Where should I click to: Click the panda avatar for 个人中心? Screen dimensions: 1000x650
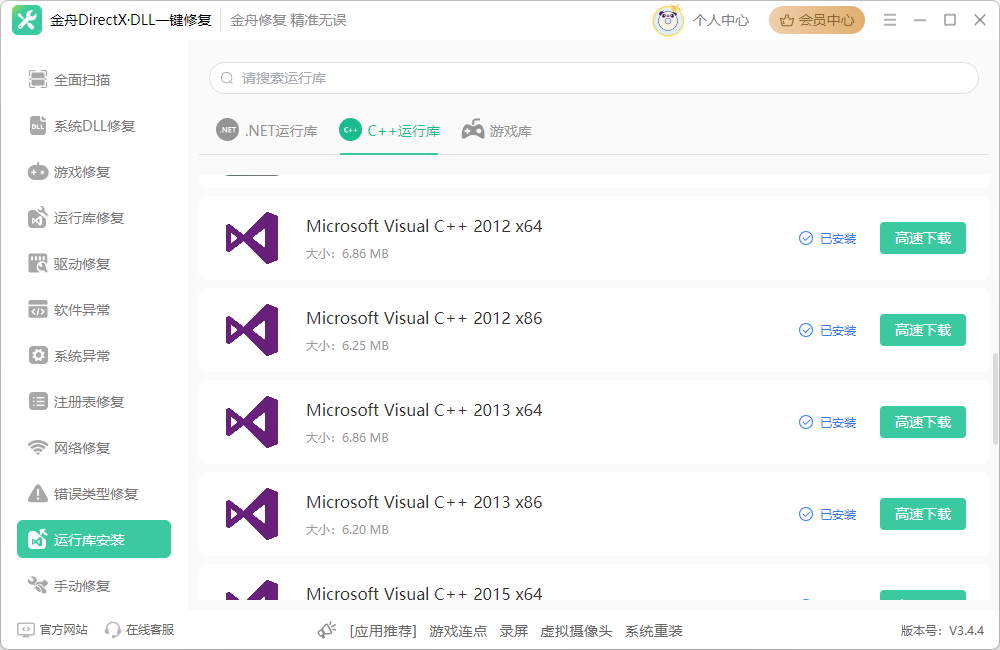(668, 20)
